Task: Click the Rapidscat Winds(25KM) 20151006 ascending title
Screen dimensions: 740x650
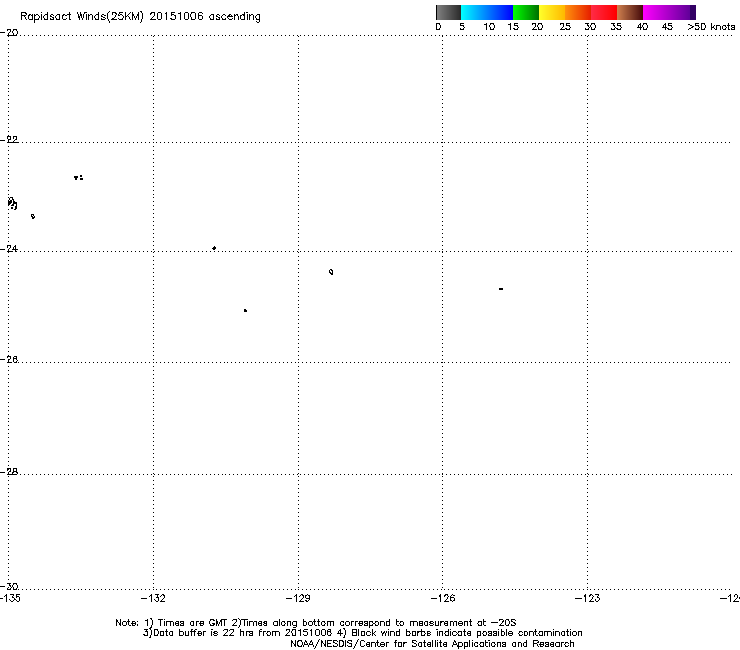Action: [x=140, y=17]
